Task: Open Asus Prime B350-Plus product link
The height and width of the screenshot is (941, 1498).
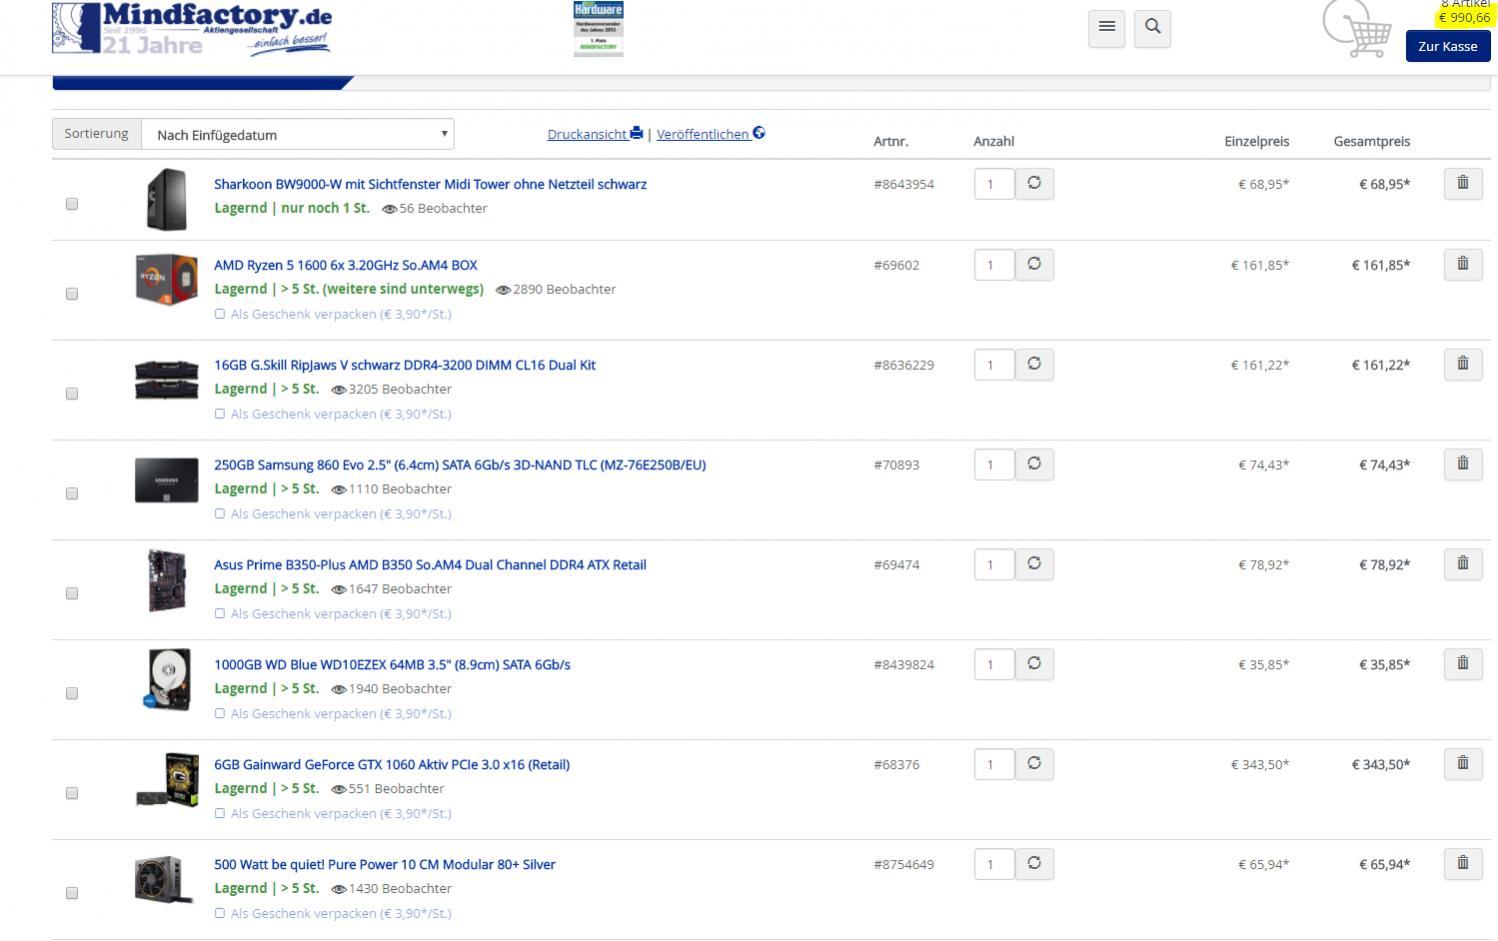Action: pos(430,565)
